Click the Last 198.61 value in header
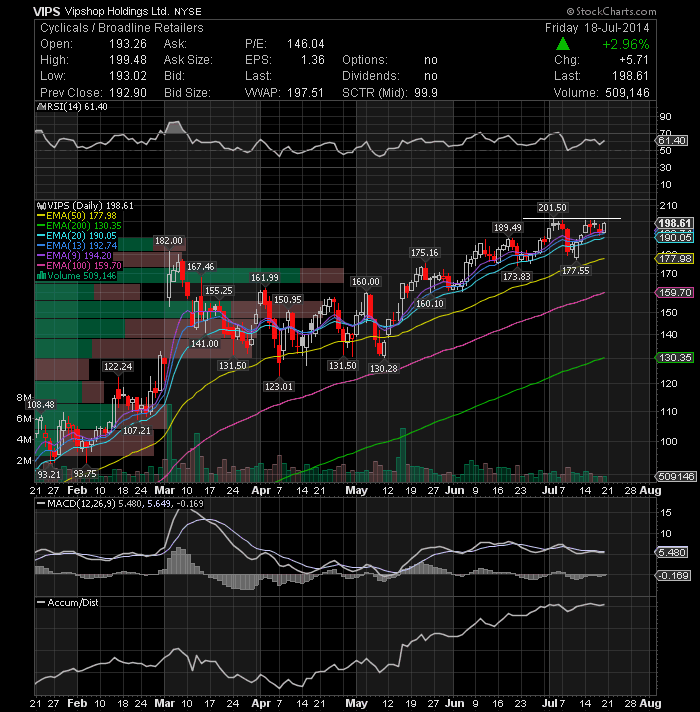This screenshot has width=700, height=712. [630, 76]
